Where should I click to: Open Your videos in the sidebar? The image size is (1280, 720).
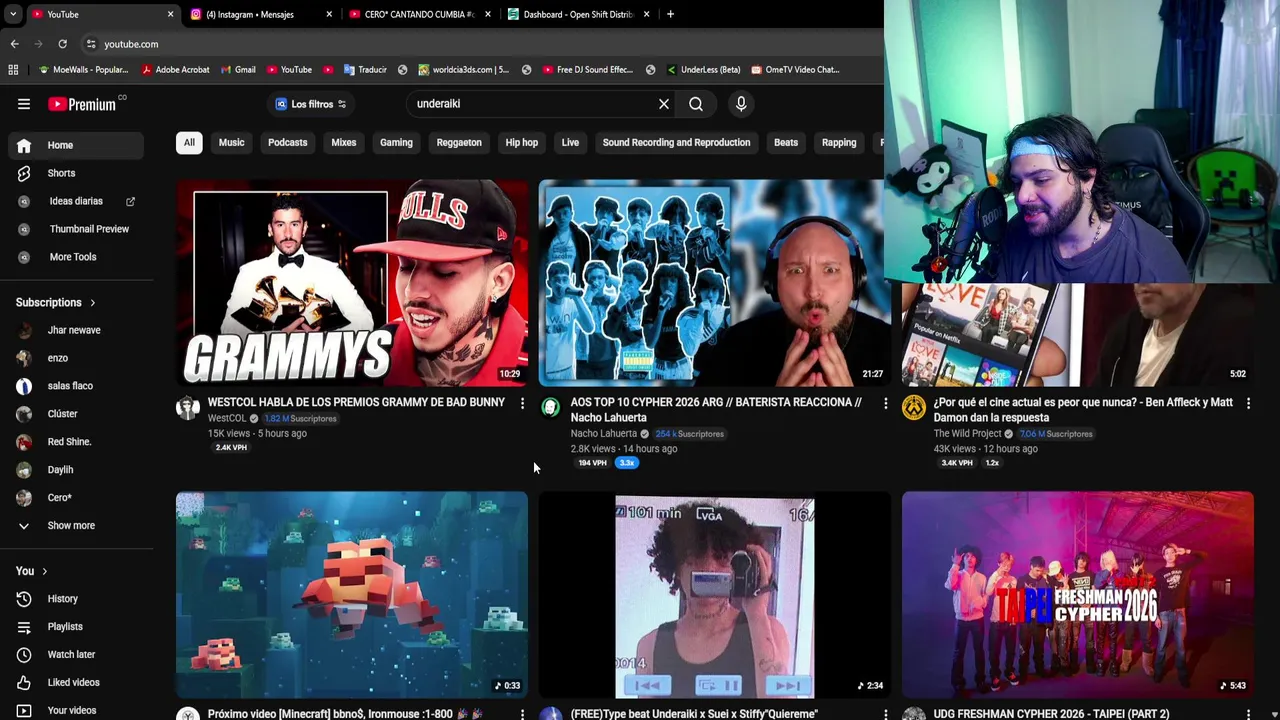pyautogui.click(x=76, y=710)
